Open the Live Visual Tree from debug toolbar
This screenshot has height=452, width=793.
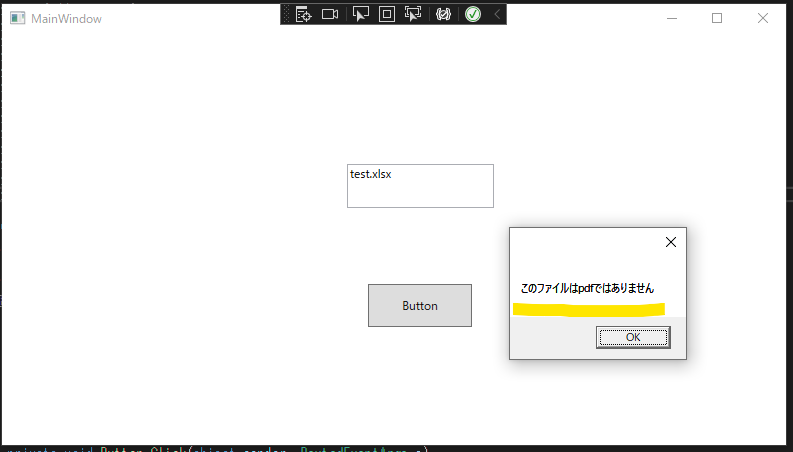point(303,14)
